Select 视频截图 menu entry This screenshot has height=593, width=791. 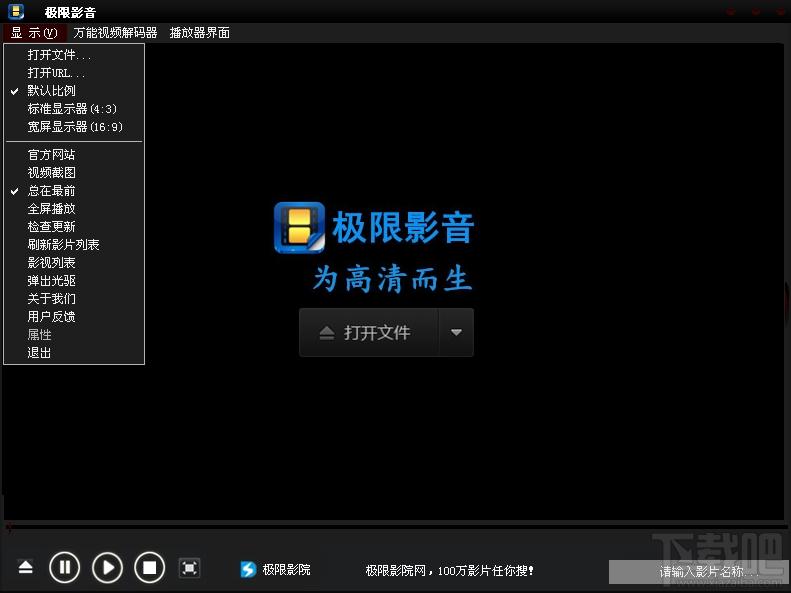point(74,172)
